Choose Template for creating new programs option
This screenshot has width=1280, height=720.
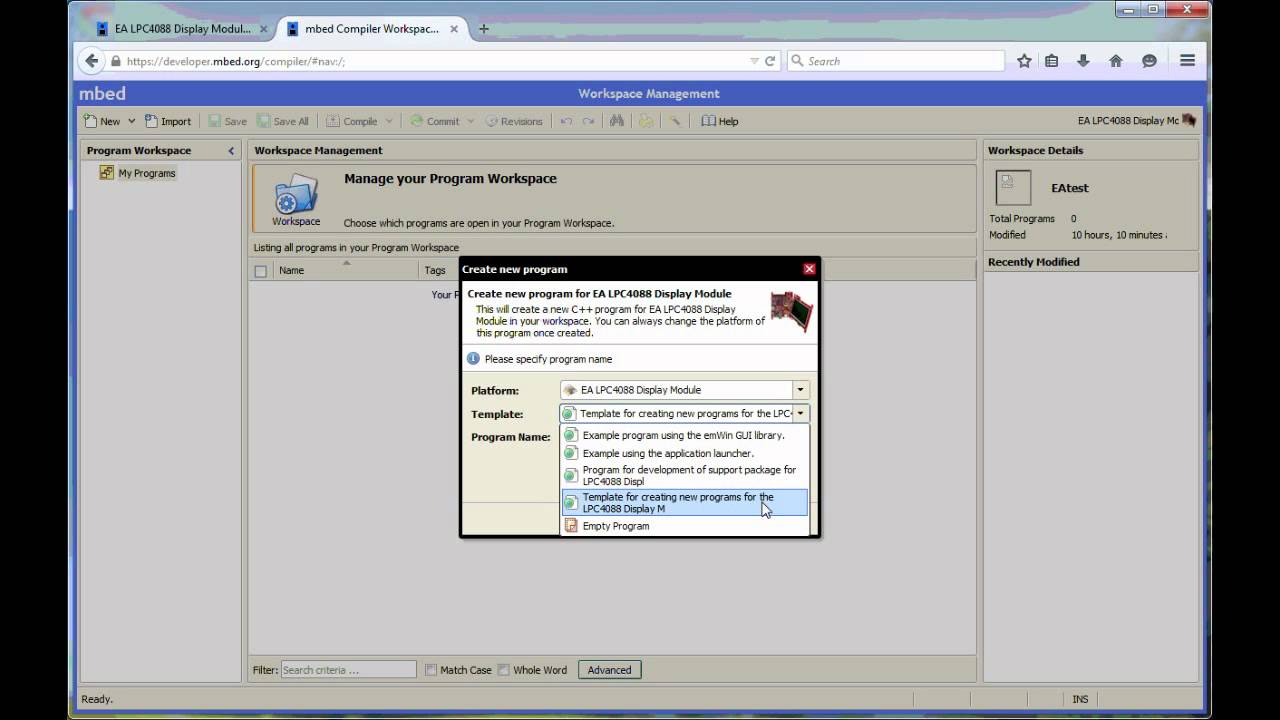click(685, 503)
